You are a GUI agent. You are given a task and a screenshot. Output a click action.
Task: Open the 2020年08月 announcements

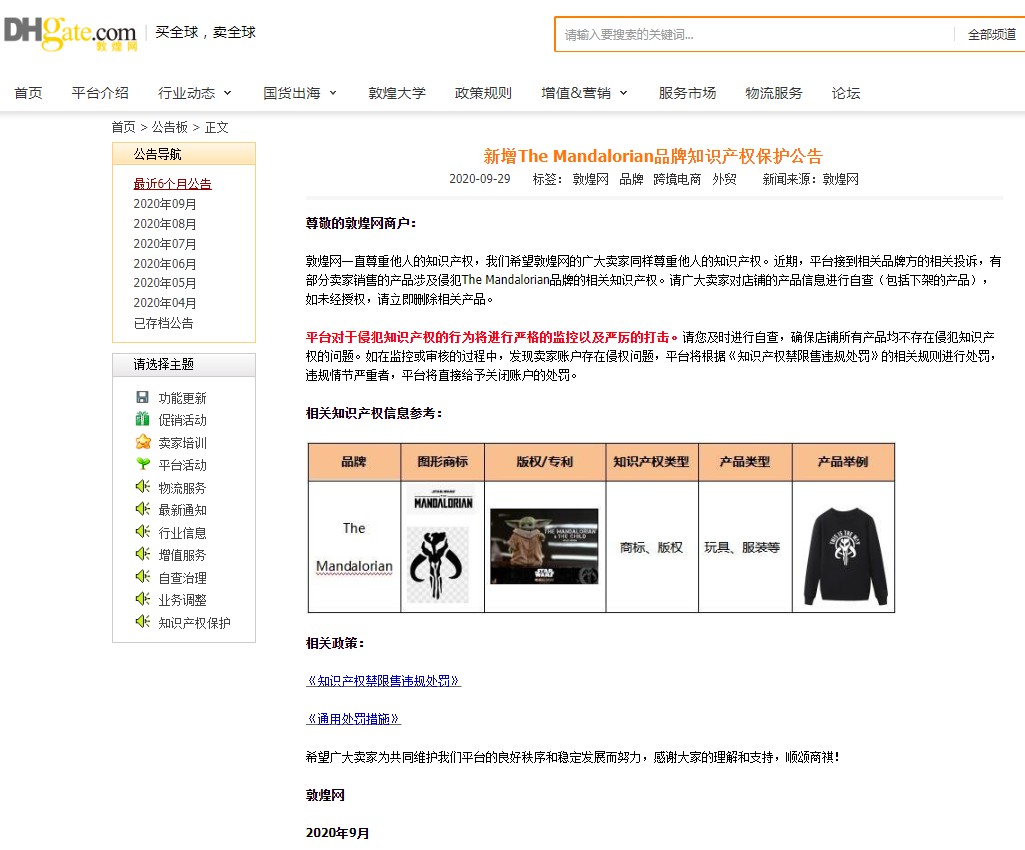(x=165, y=224)
